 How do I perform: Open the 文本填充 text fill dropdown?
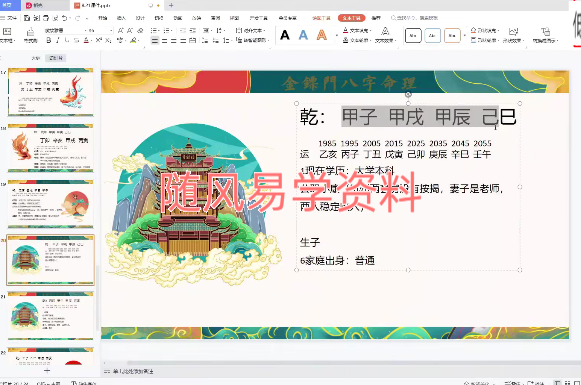[x=356, y=30]
